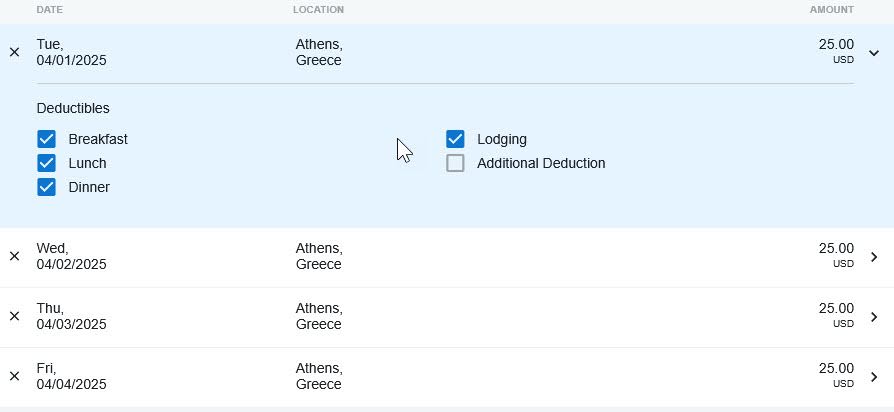
Task: Disable the Lodging deduction
Action: (x=455, y=139)
